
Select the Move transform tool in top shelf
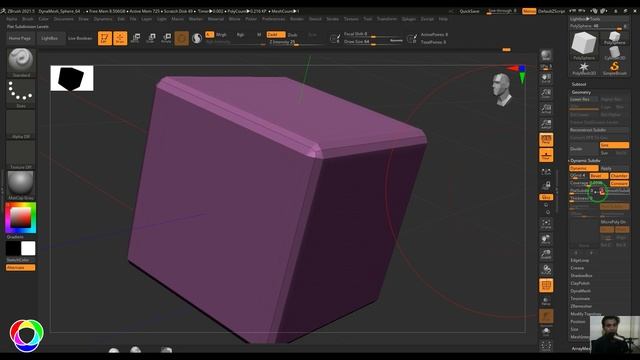pos(136,38)
